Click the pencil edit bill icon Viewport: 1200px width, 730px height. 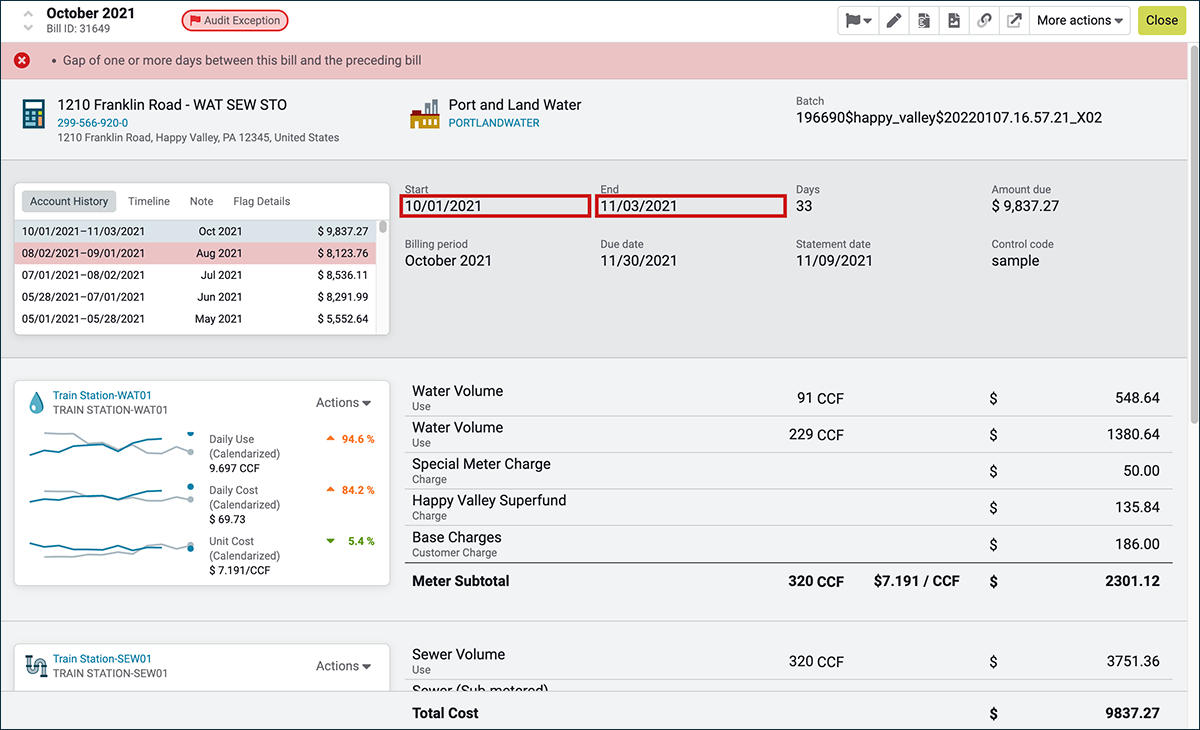click(x=894, y=20)
